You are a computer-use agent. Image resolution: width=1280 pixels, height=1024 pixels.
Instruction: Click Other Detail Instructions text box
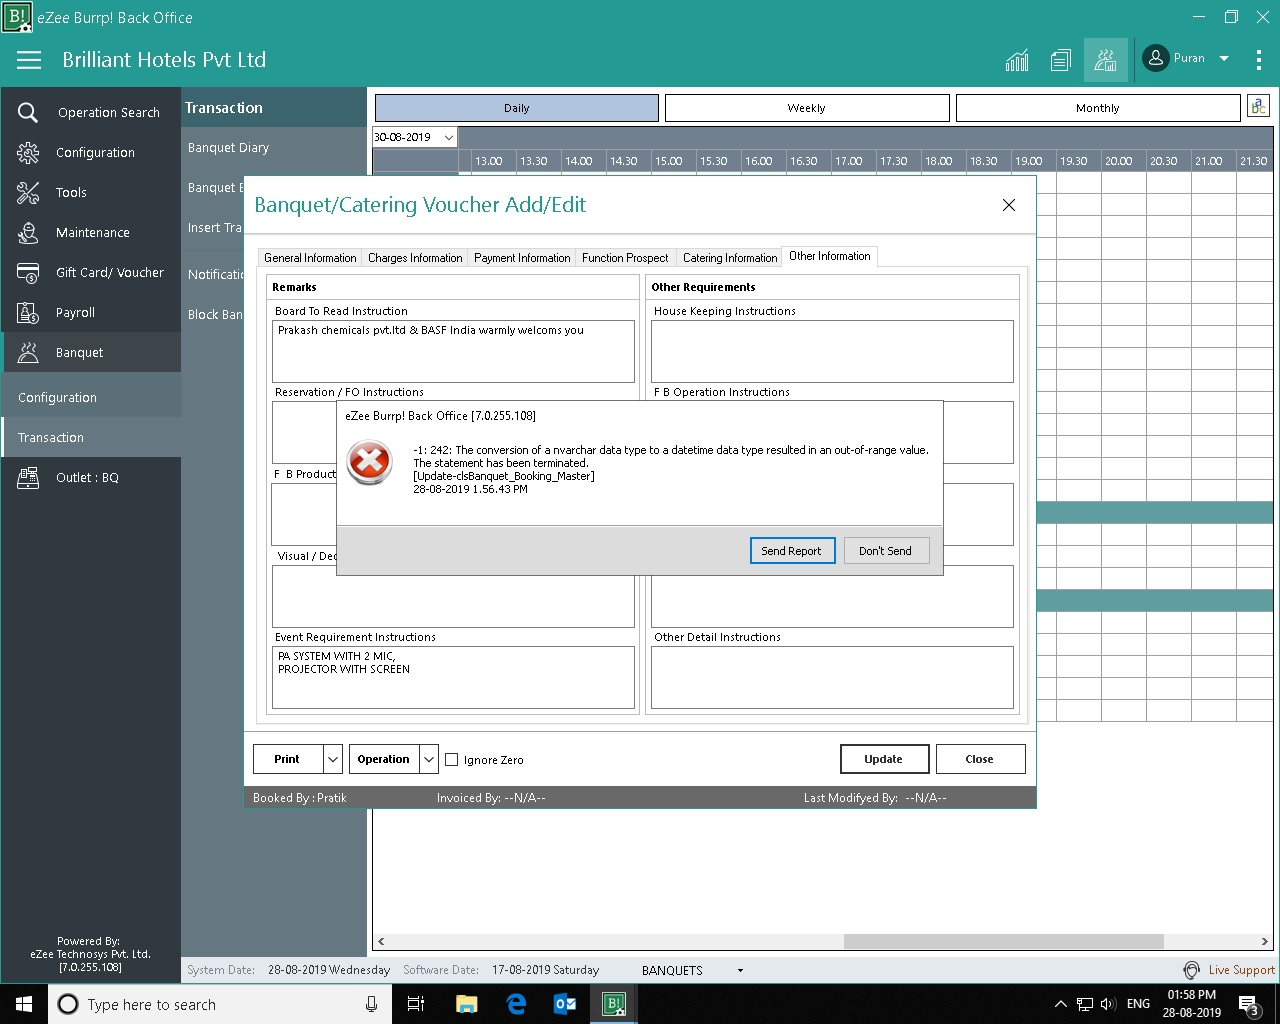(x=832, y=677)
